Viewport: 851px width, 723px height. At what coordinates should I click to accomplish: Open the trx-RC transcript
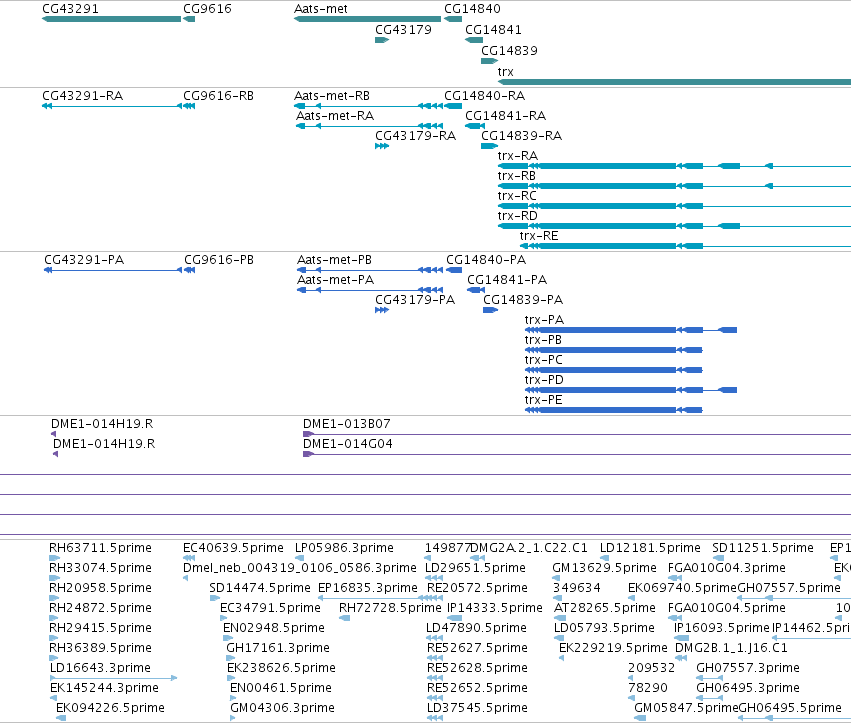pyautogui.click(x=674, y=206)
